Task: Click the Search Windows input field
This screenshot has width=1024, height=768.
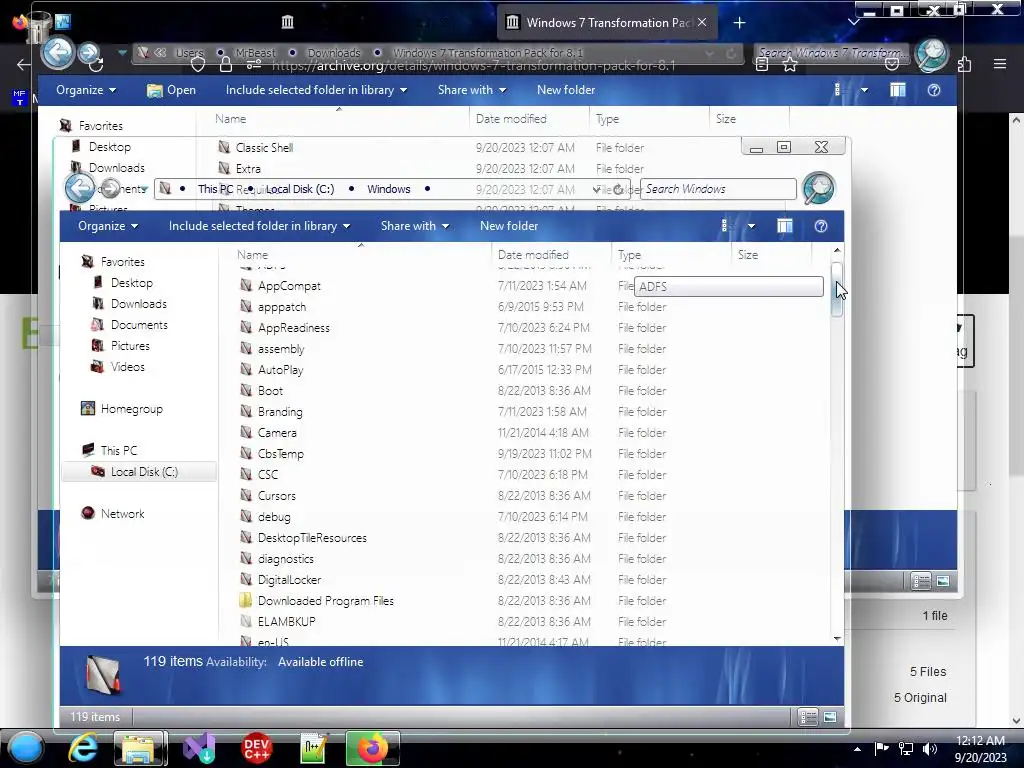Action: pos(718,189)
